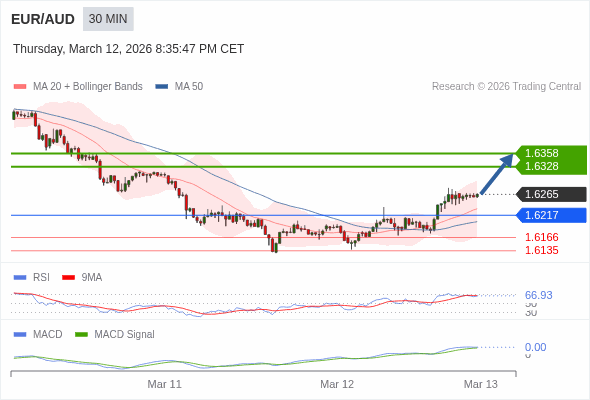
Task: Click the blue RSI legend swatch
Action: [20, 277]
